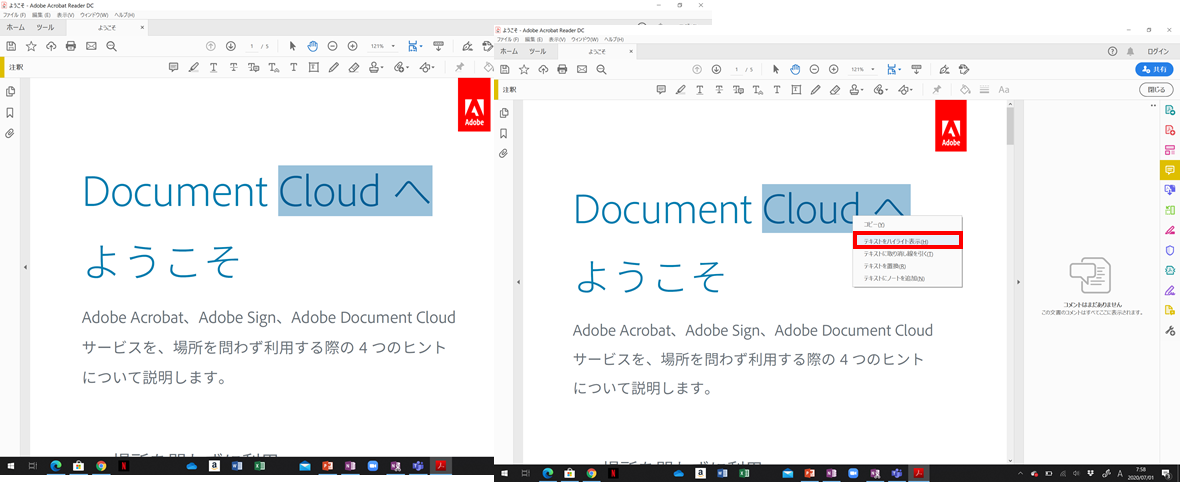Close the ようこそ tab in the right window
1180x482 pixels.
[631, 51]
